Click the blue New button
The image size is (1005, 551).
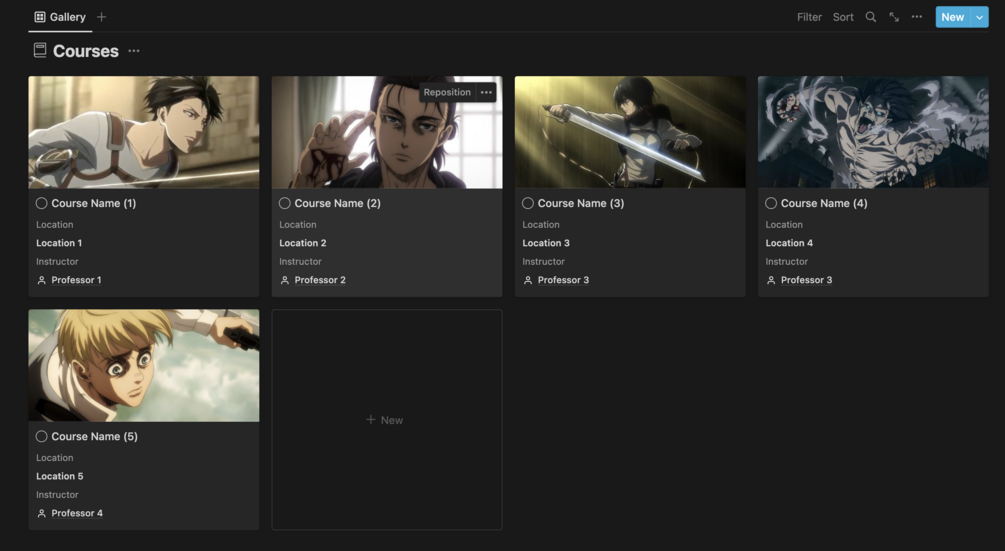pos(953,17)
